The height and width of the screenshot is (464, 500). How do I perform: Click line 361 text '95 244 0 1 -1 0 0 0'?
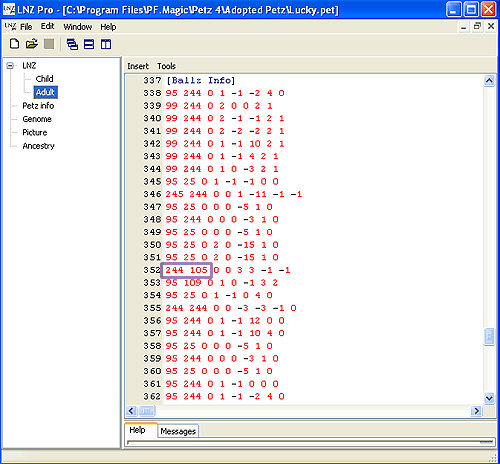(x=222, y=384)
